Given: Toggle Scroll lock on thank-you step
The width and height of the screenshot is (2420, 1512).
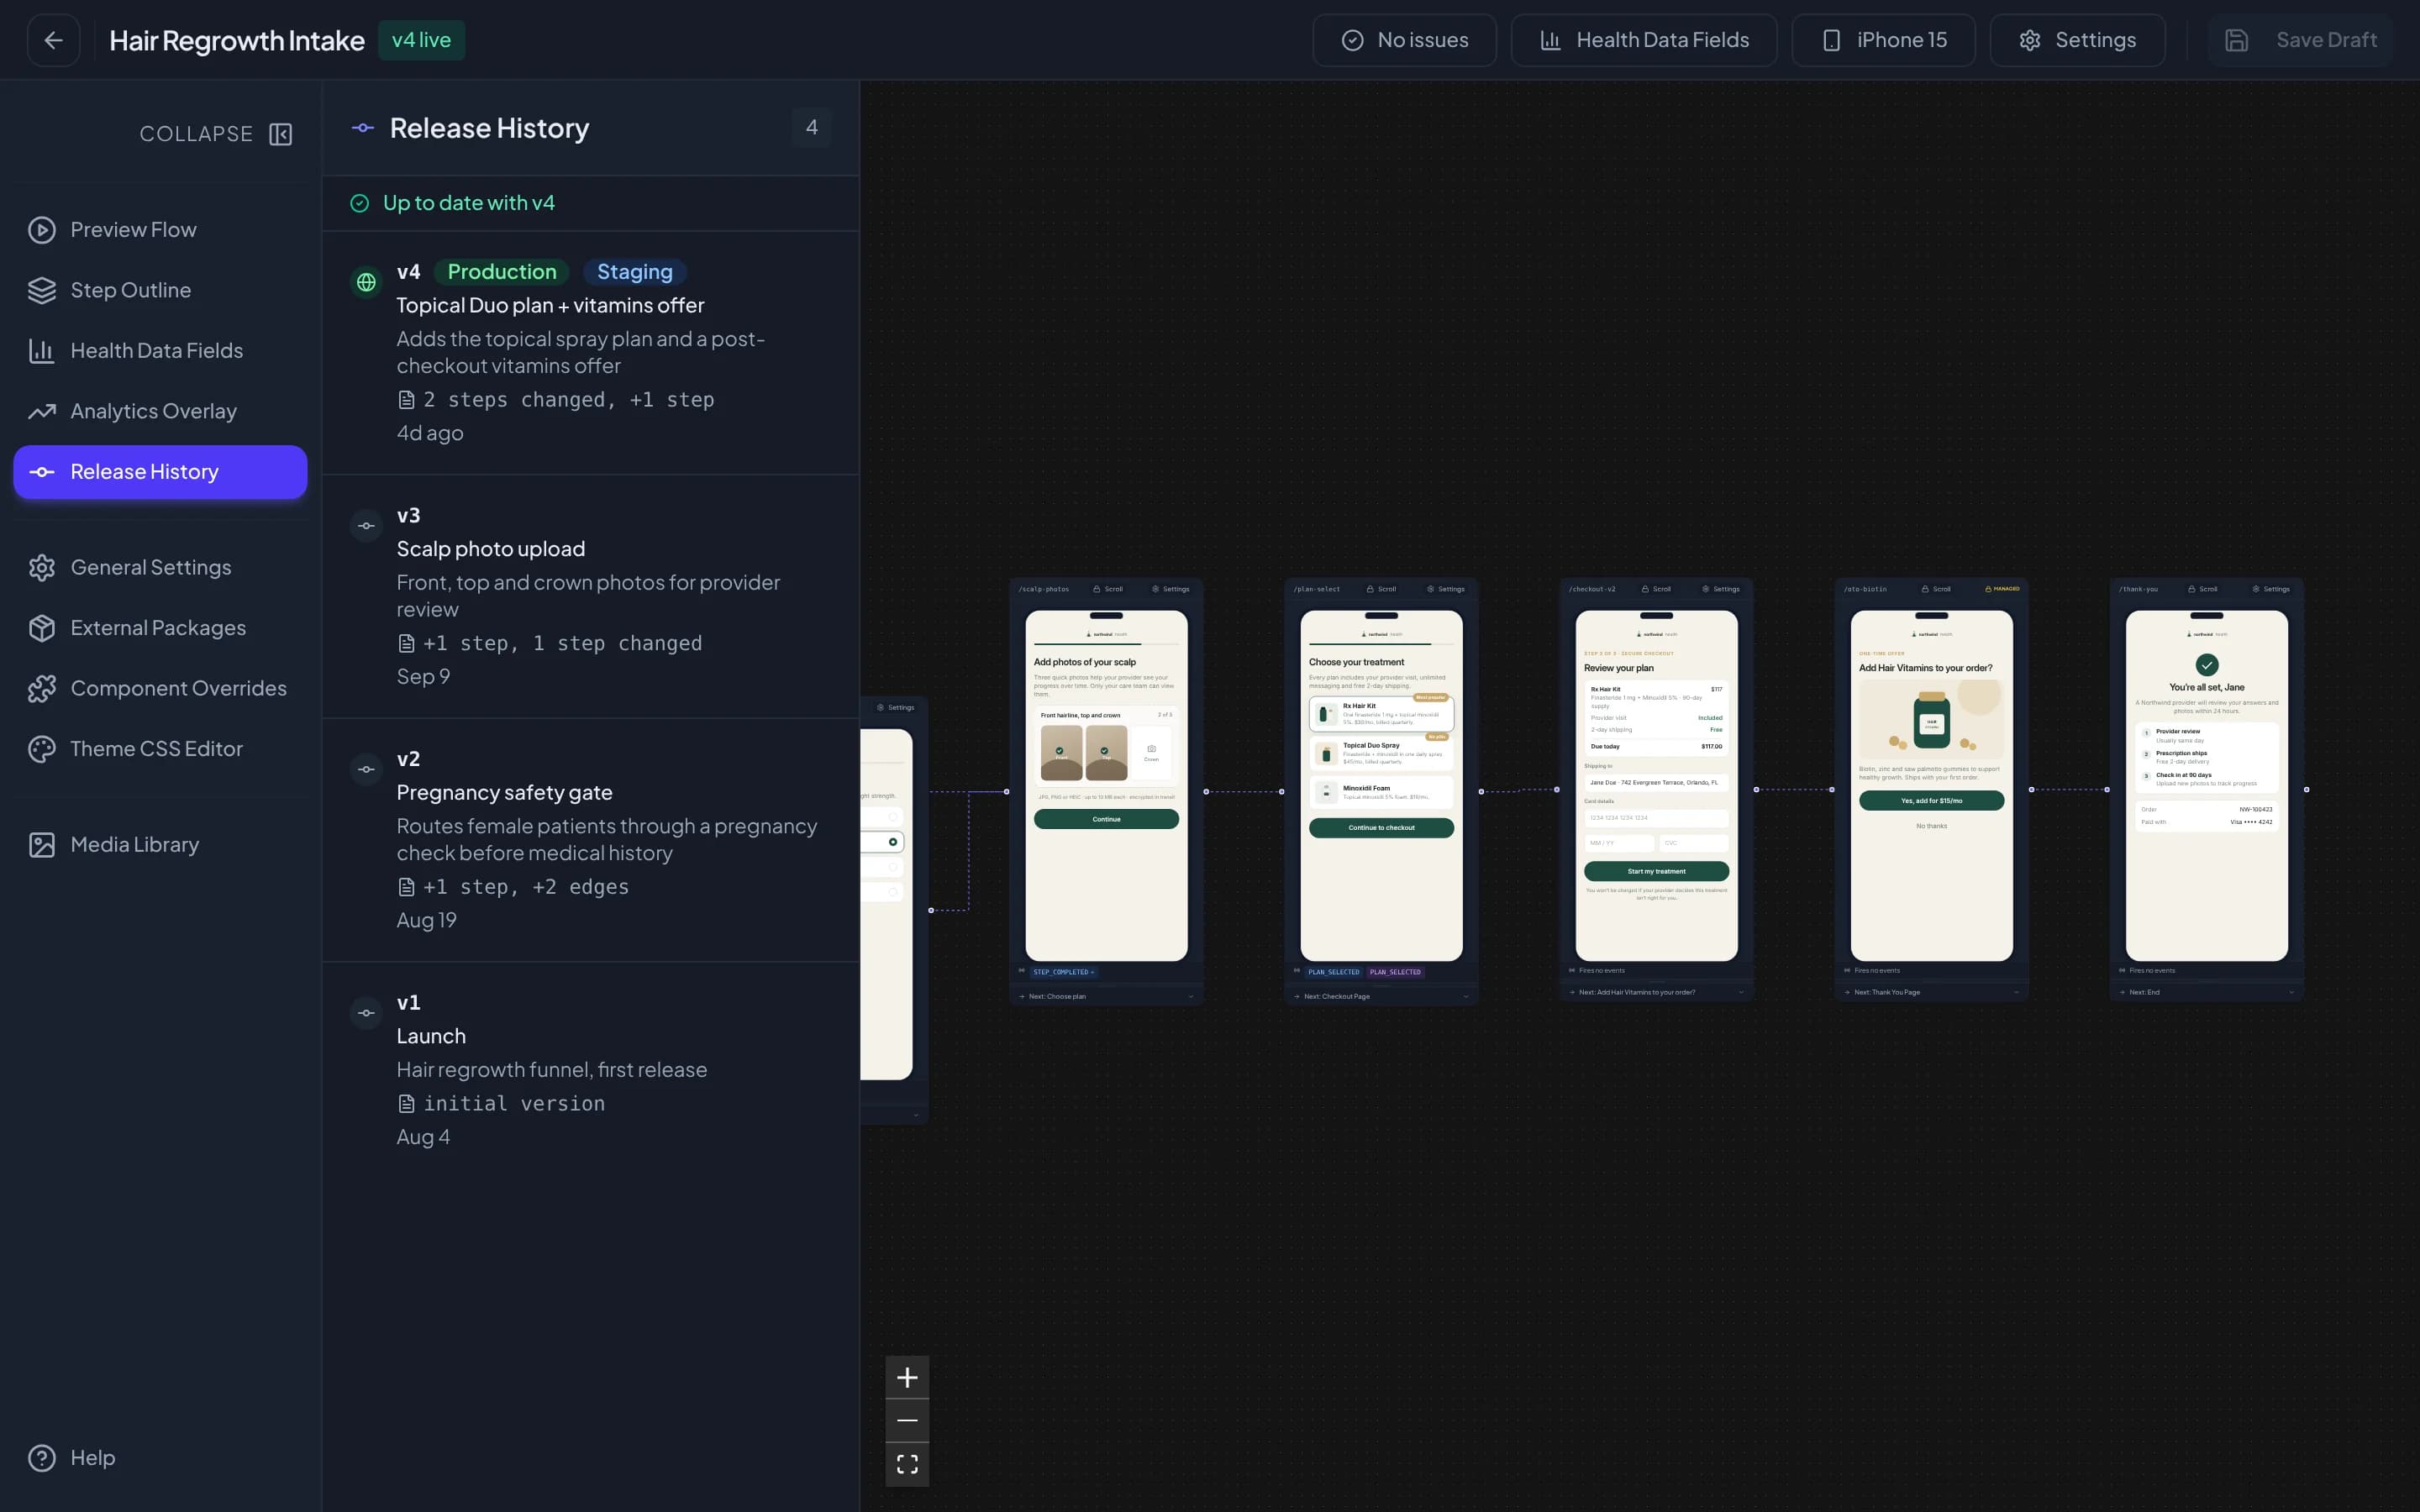Looking at the screenshot, I should point(2203,589).
